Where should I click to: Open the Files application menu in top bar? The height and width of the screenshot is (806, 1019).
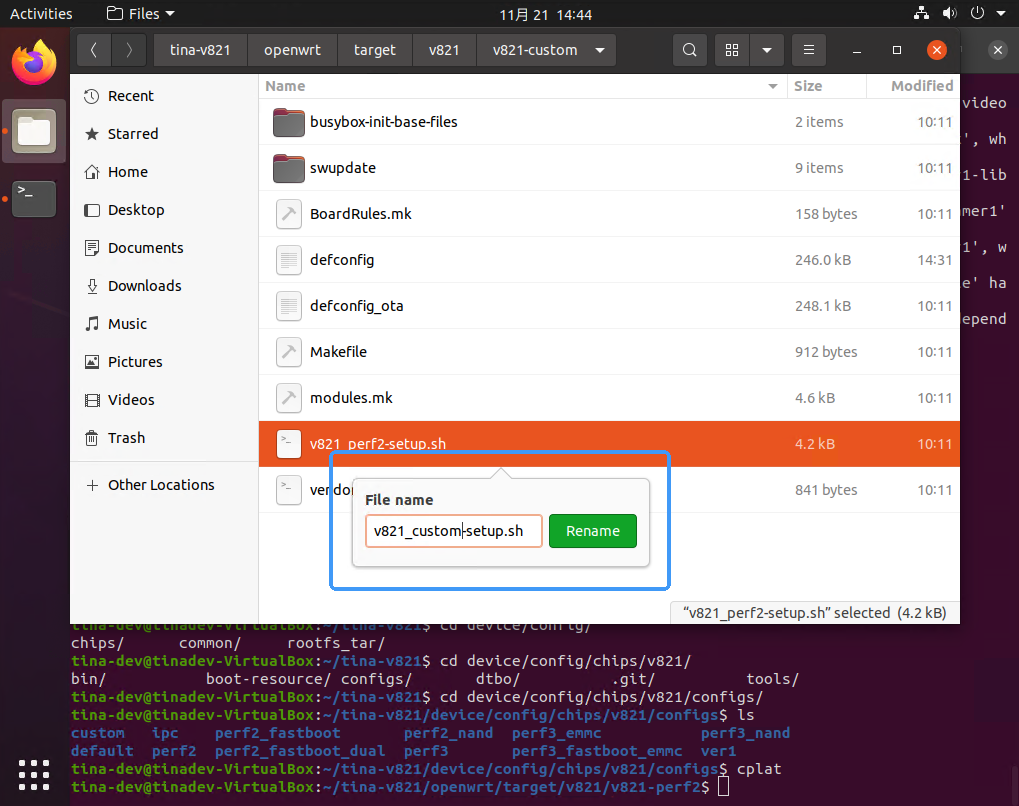coord(140,14)
